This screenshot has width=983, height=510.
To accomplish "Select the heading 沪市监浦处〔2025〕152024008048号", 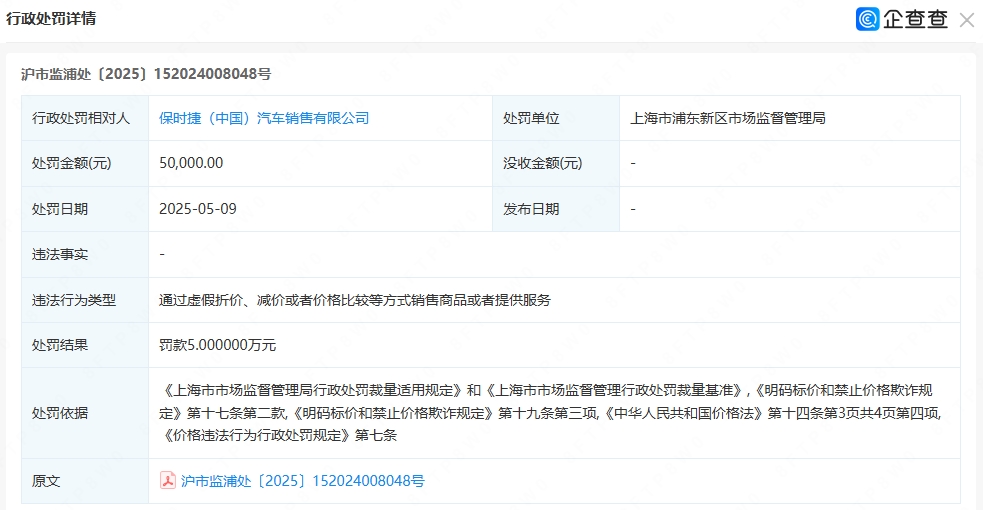I will coord(146,74).
